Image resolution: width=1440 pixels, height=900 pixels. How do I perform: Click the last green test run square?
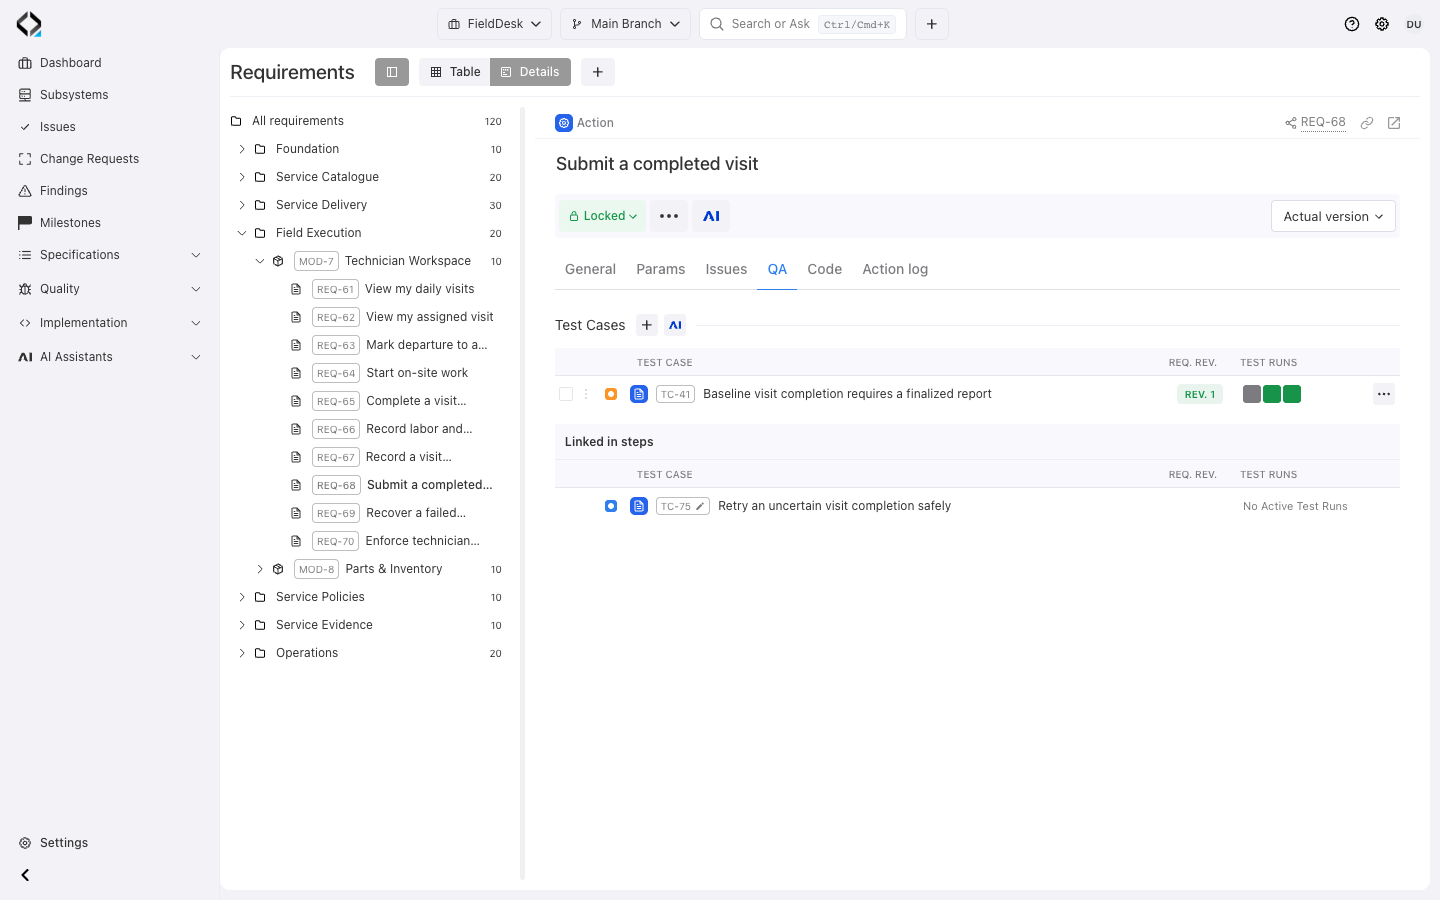tap(1292, 394)
